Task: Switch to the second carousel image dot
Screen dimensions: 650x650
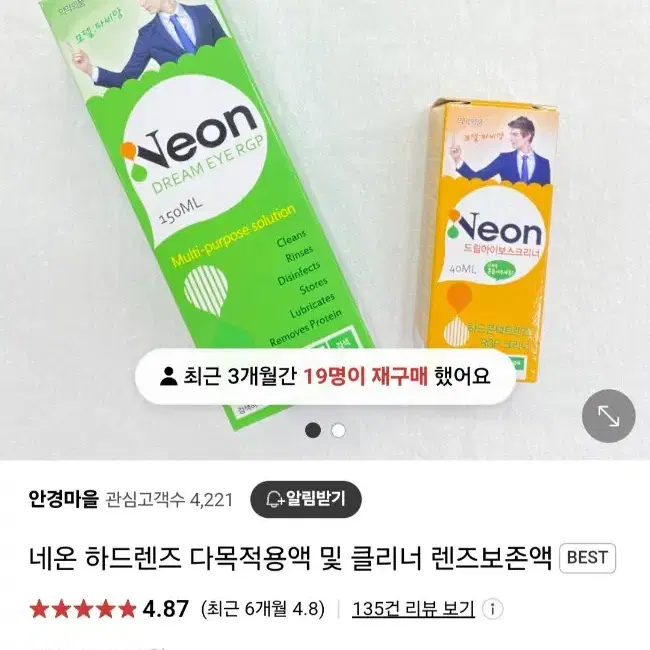Action: [x=338, y=430]
